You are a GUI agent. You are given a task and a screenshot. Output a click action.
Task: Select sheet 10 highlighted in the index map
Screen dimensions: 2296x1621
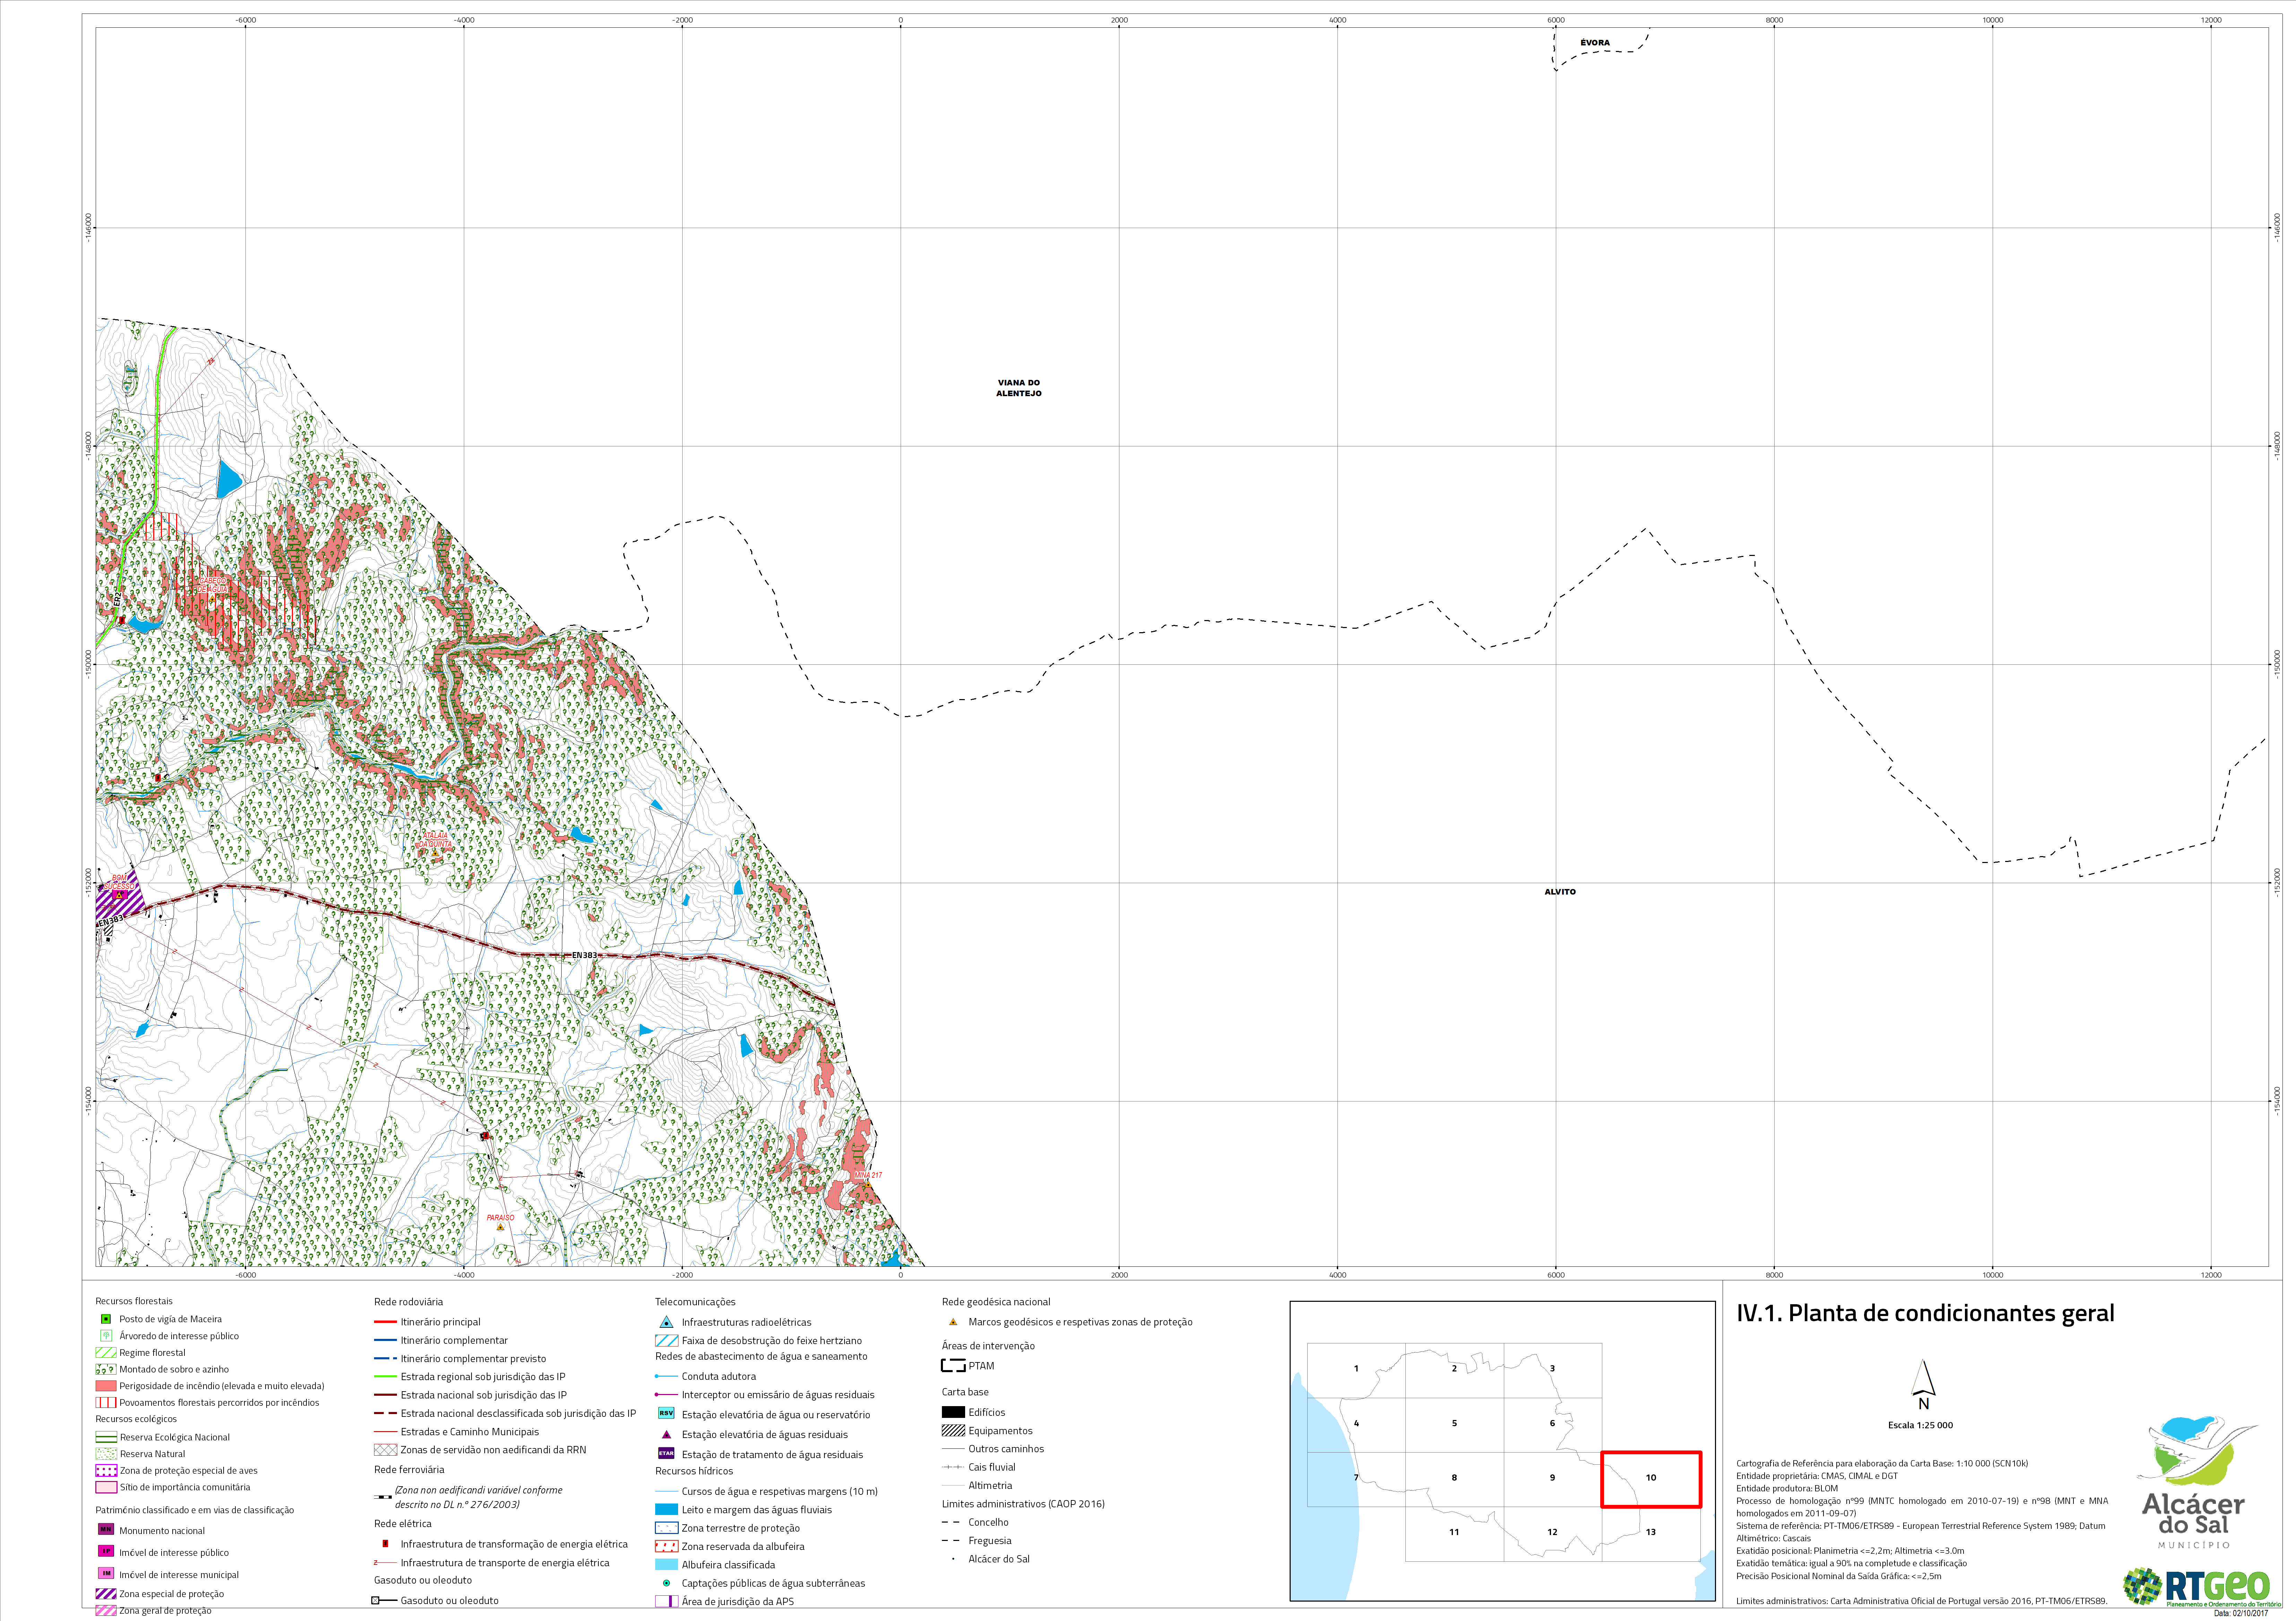click(1651, 1479)
